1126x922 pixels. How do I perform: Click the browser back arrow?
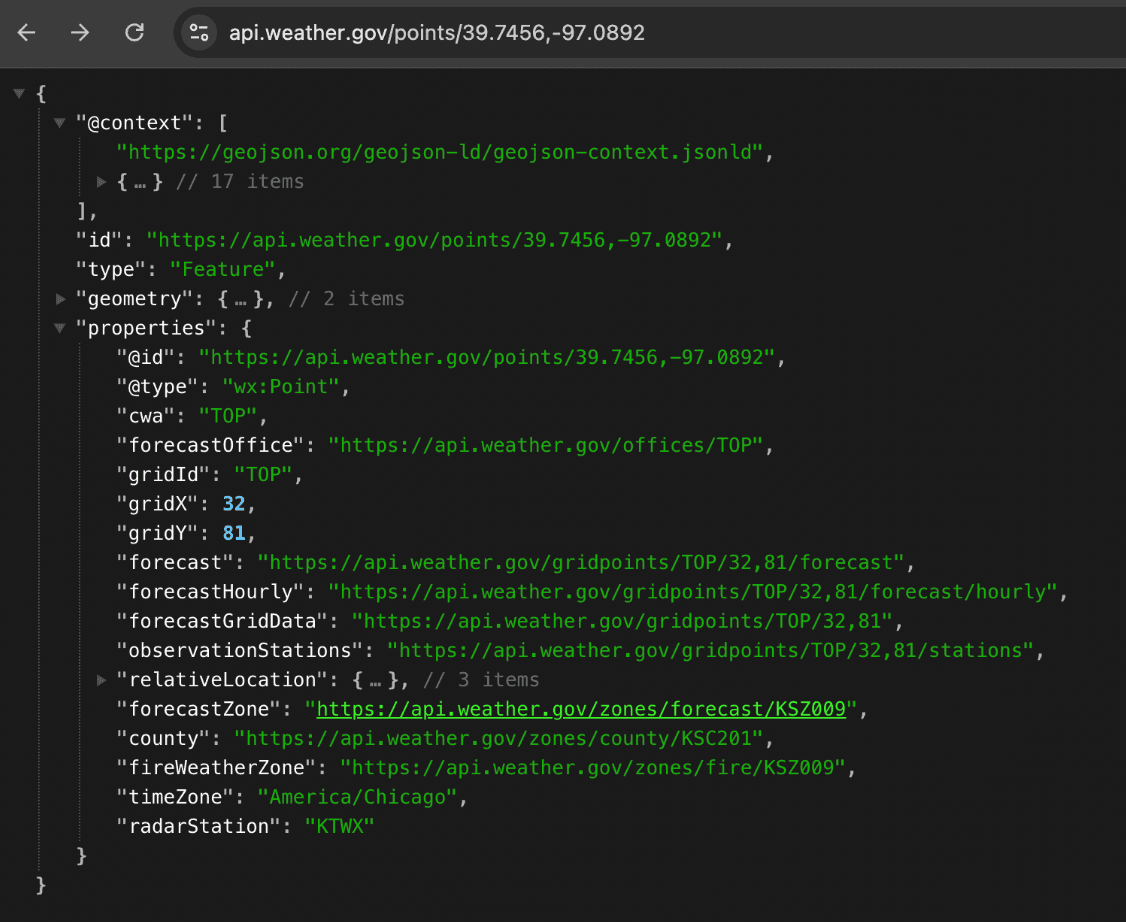tap(26, 32)
